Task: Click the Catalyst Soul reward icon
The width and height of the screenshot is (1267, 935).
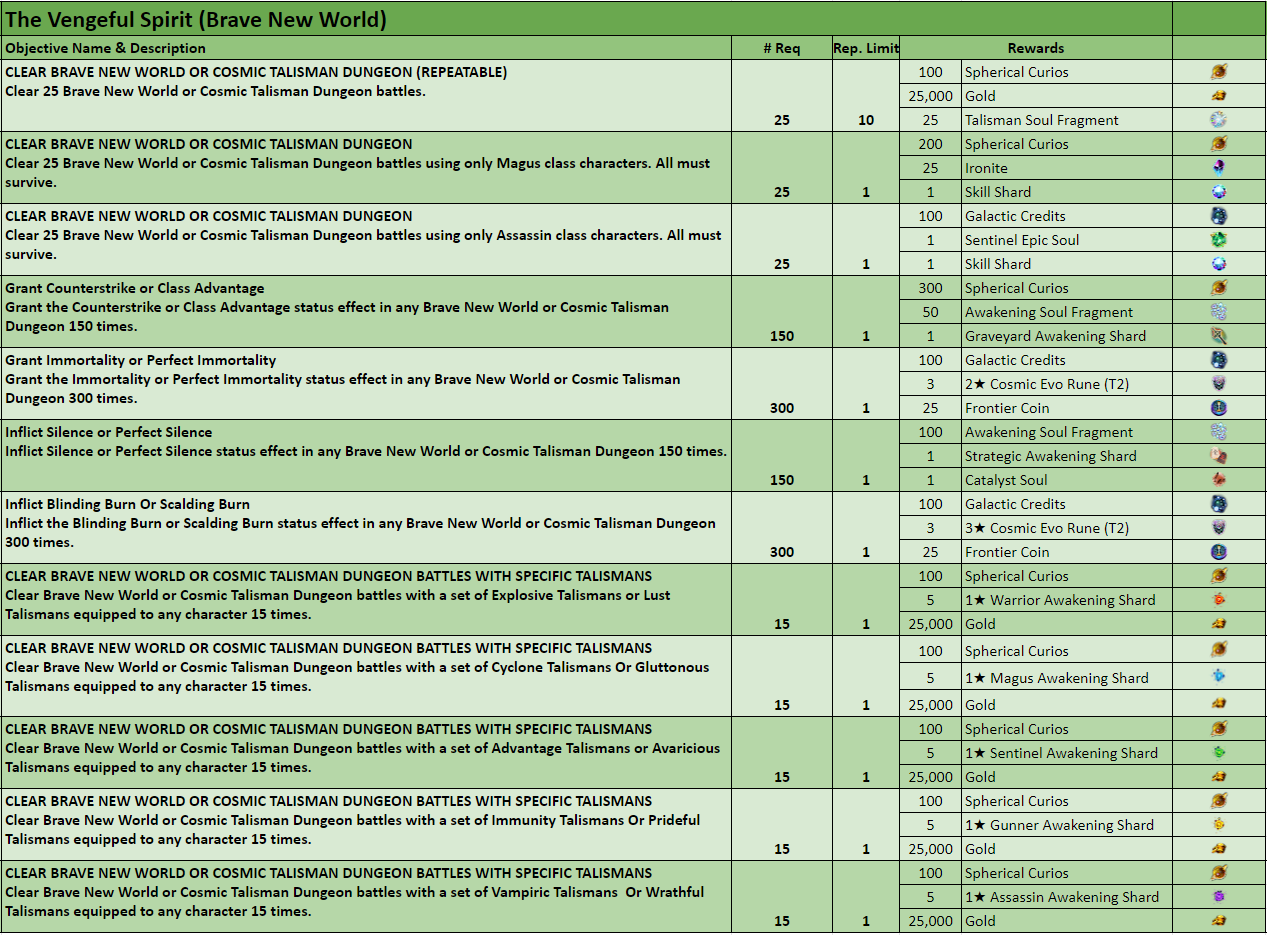Action: (x=1218, y=480)
